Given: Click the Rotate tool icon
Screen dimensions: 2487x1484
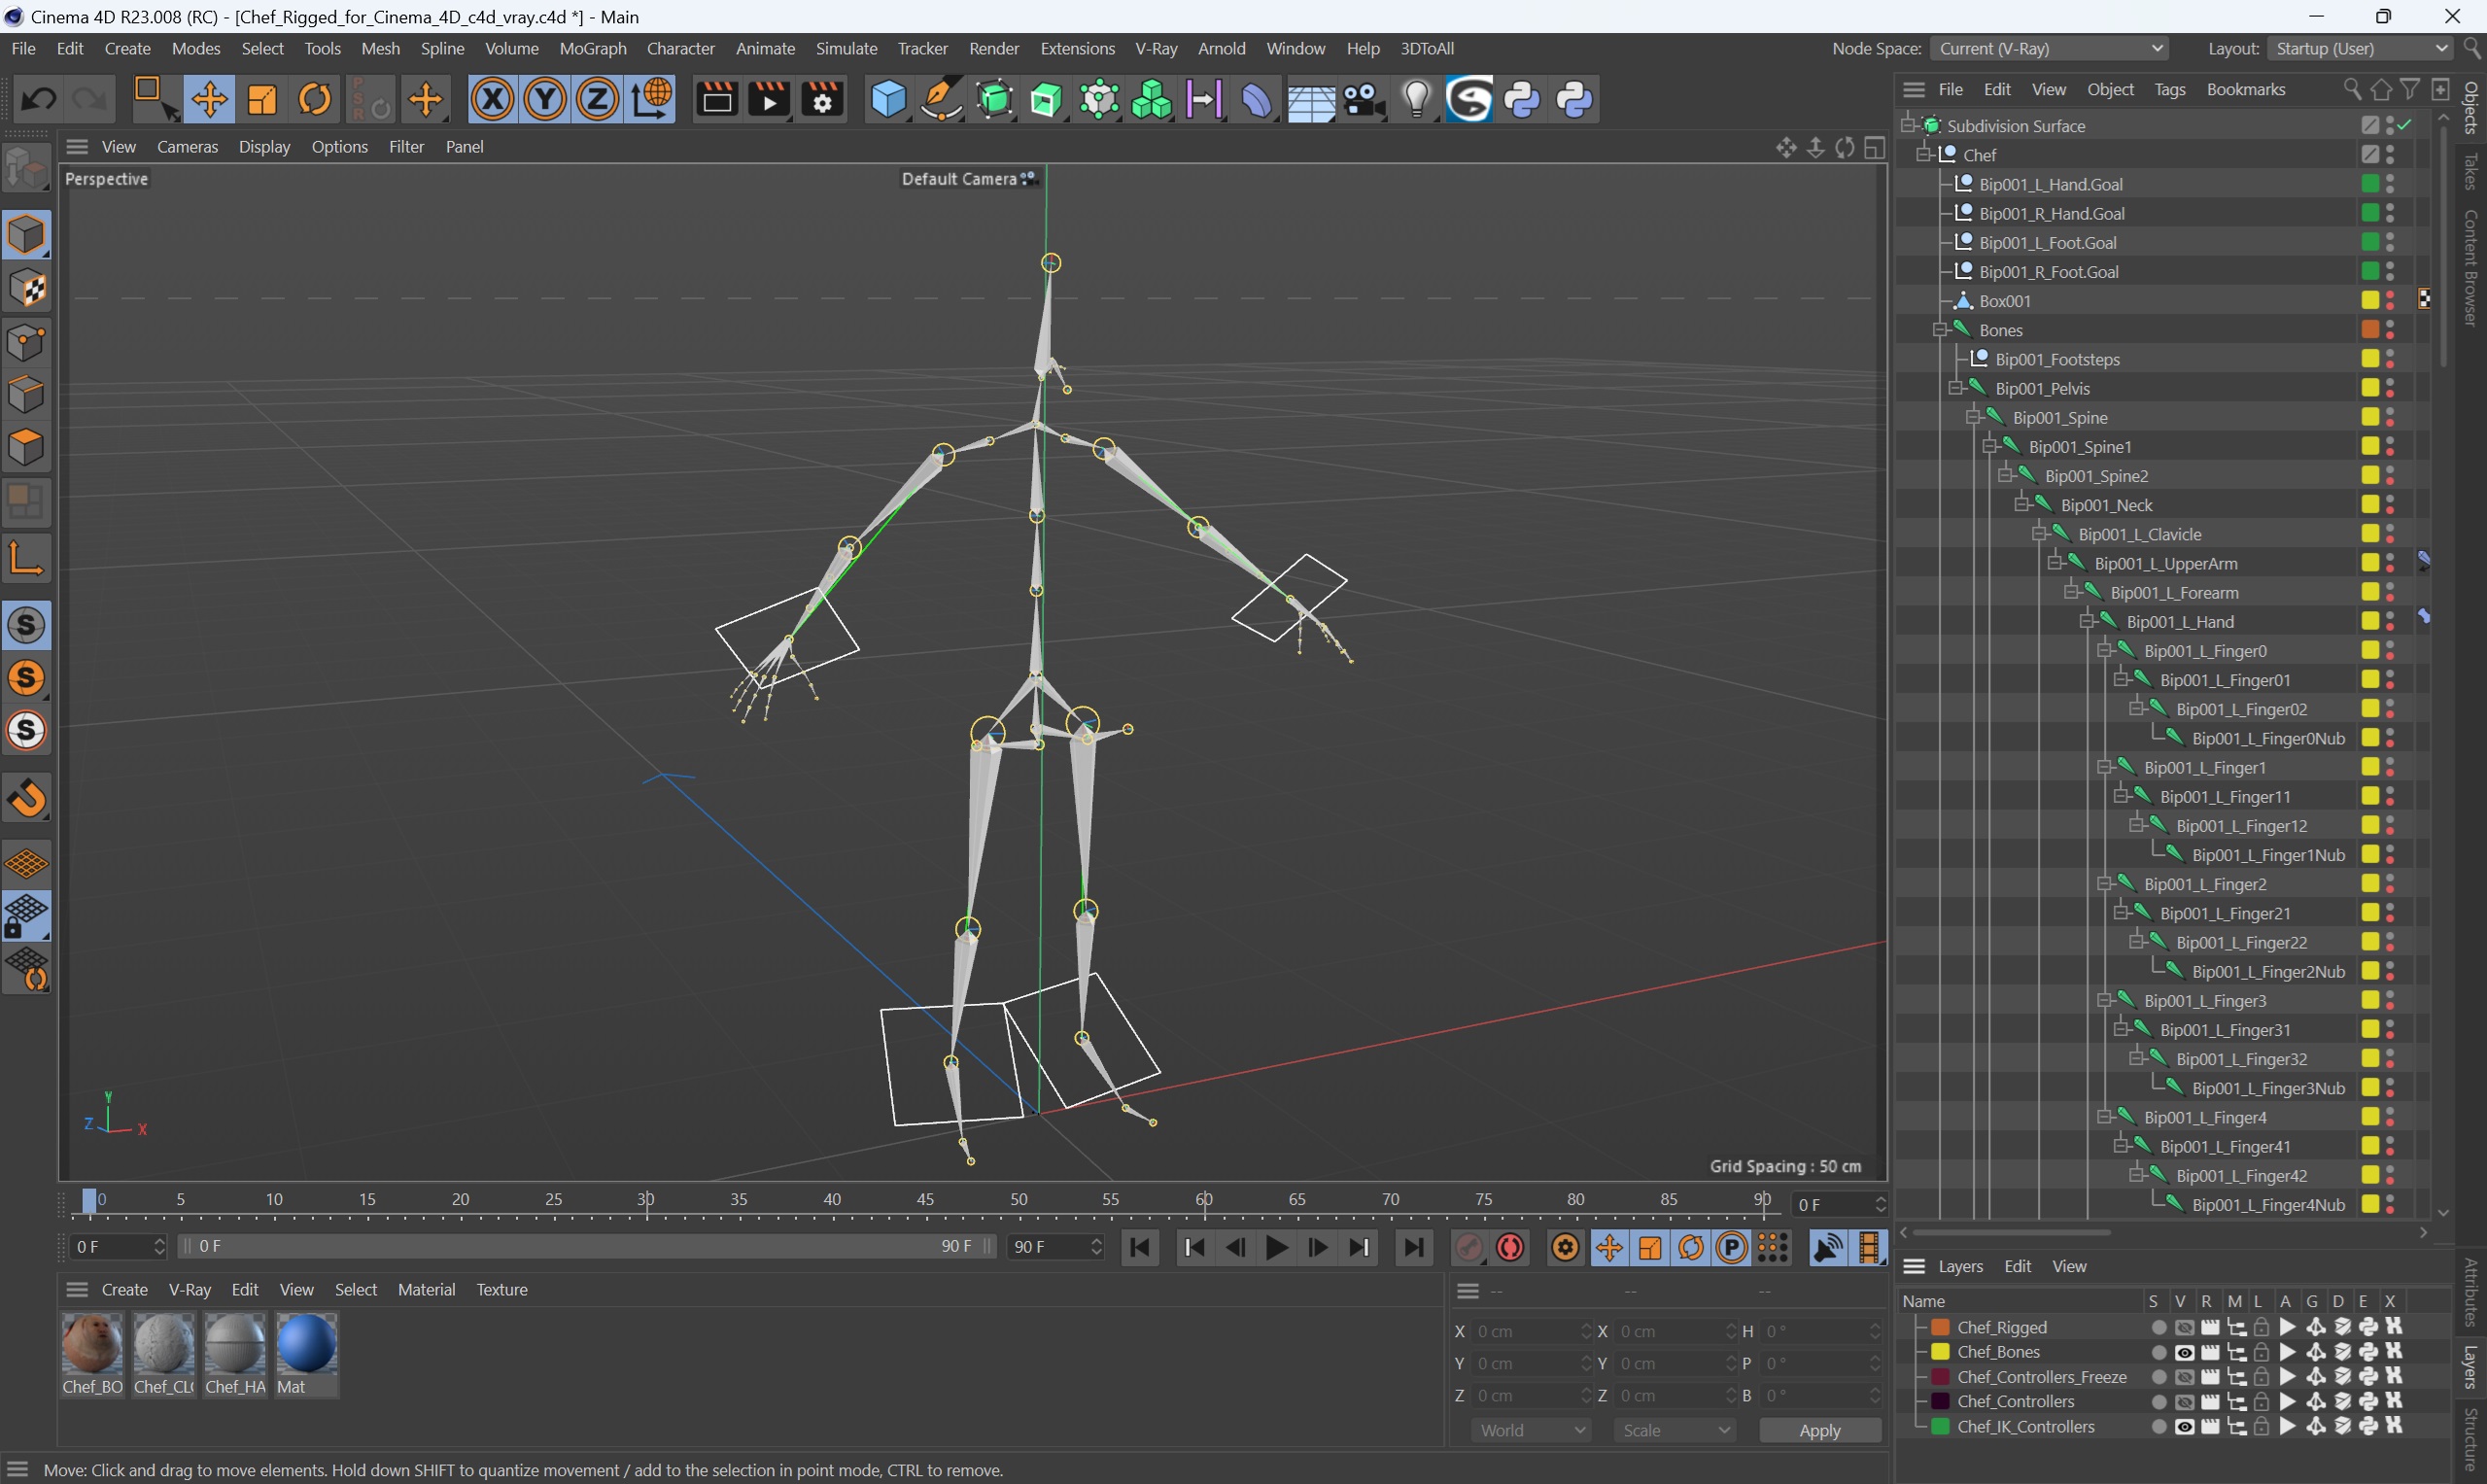Looking at the screenshot, I should [313, 99].
